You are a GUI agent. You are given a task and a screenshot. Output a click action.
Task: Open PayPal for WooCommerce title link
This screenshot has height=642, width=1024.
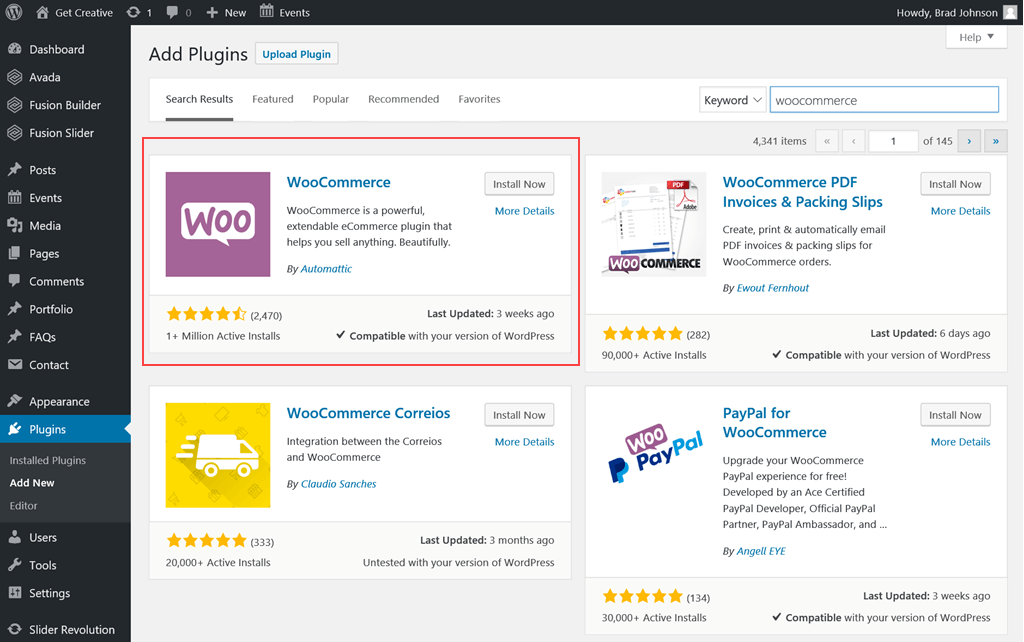(x=775, y=423)
